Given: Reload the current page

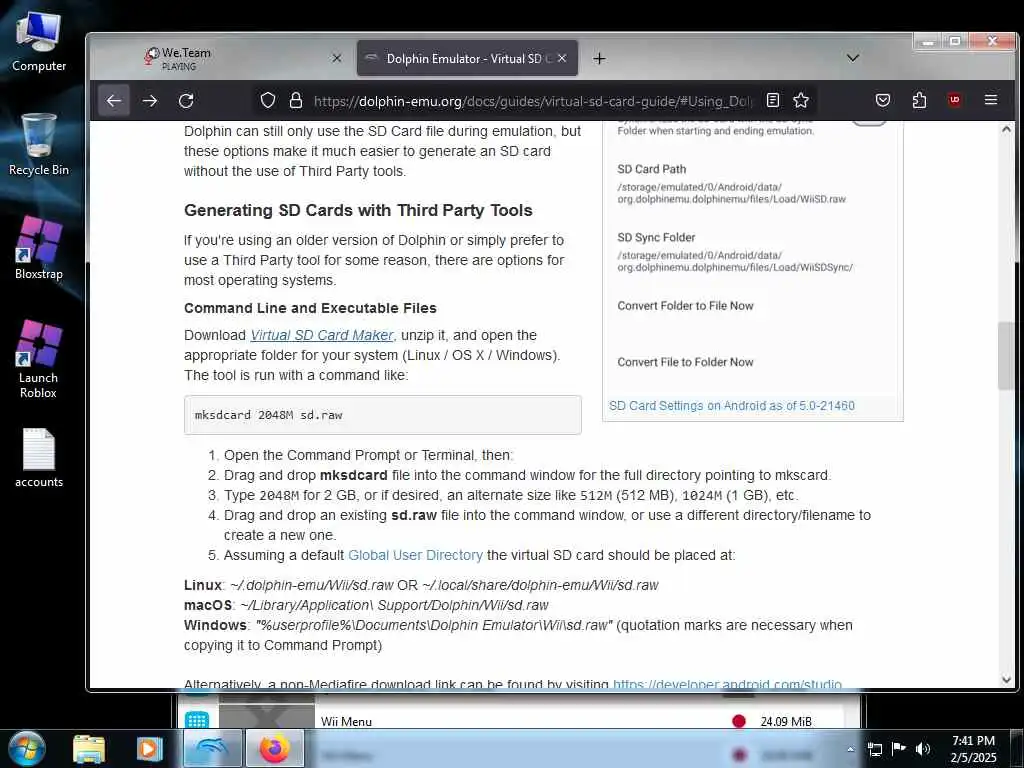Looking at the screenshot, I should (x=186, y=101).
